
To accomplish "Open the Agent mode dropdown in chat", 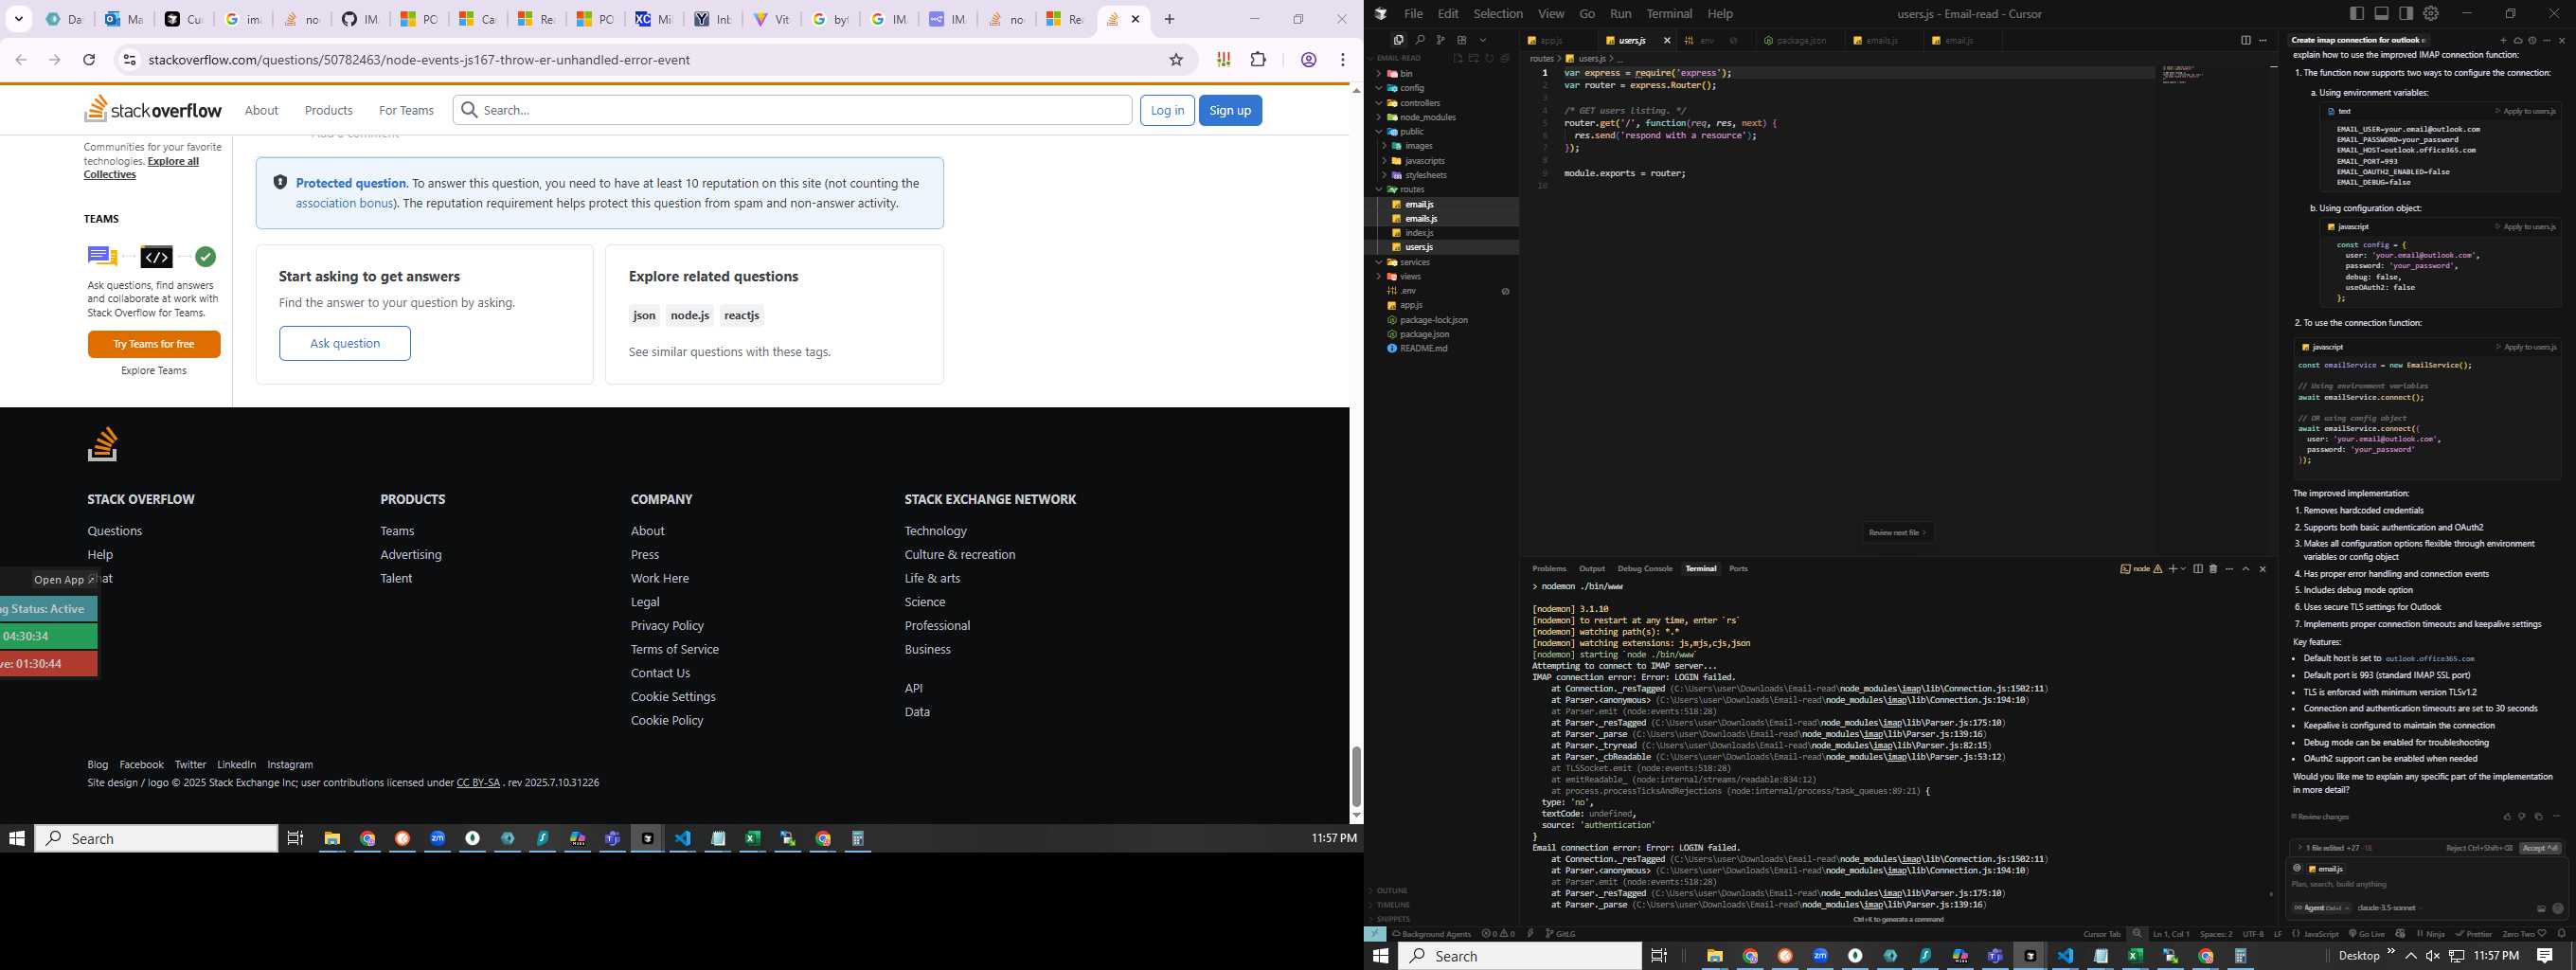I will 2320,908.
